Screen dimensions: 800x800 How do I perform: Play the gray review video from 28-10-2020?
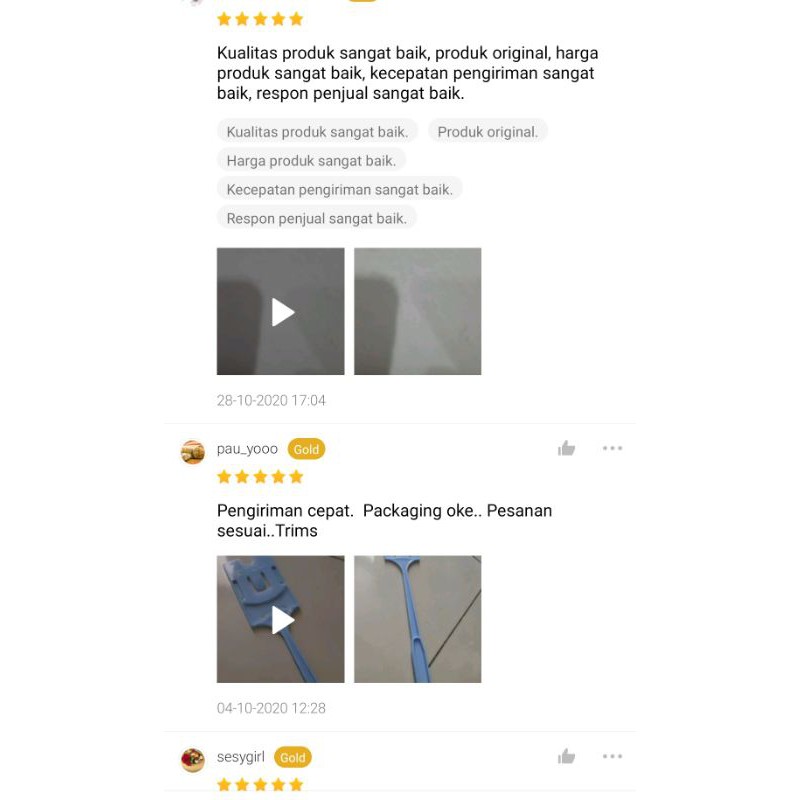(x=281, y=311)
